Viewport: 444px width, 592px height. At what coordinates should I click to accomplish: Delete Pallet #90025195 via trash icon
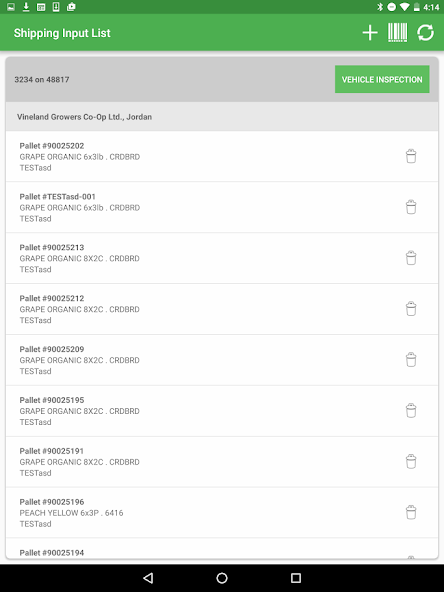click(411, 411)
